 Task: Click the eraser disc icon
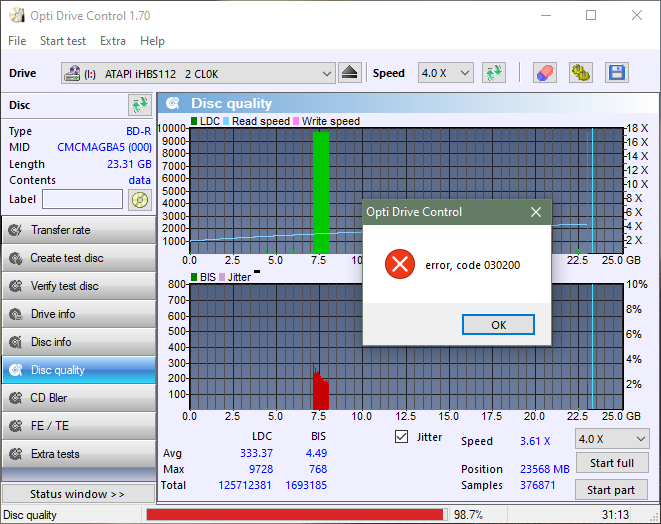(x=545, y=73)
